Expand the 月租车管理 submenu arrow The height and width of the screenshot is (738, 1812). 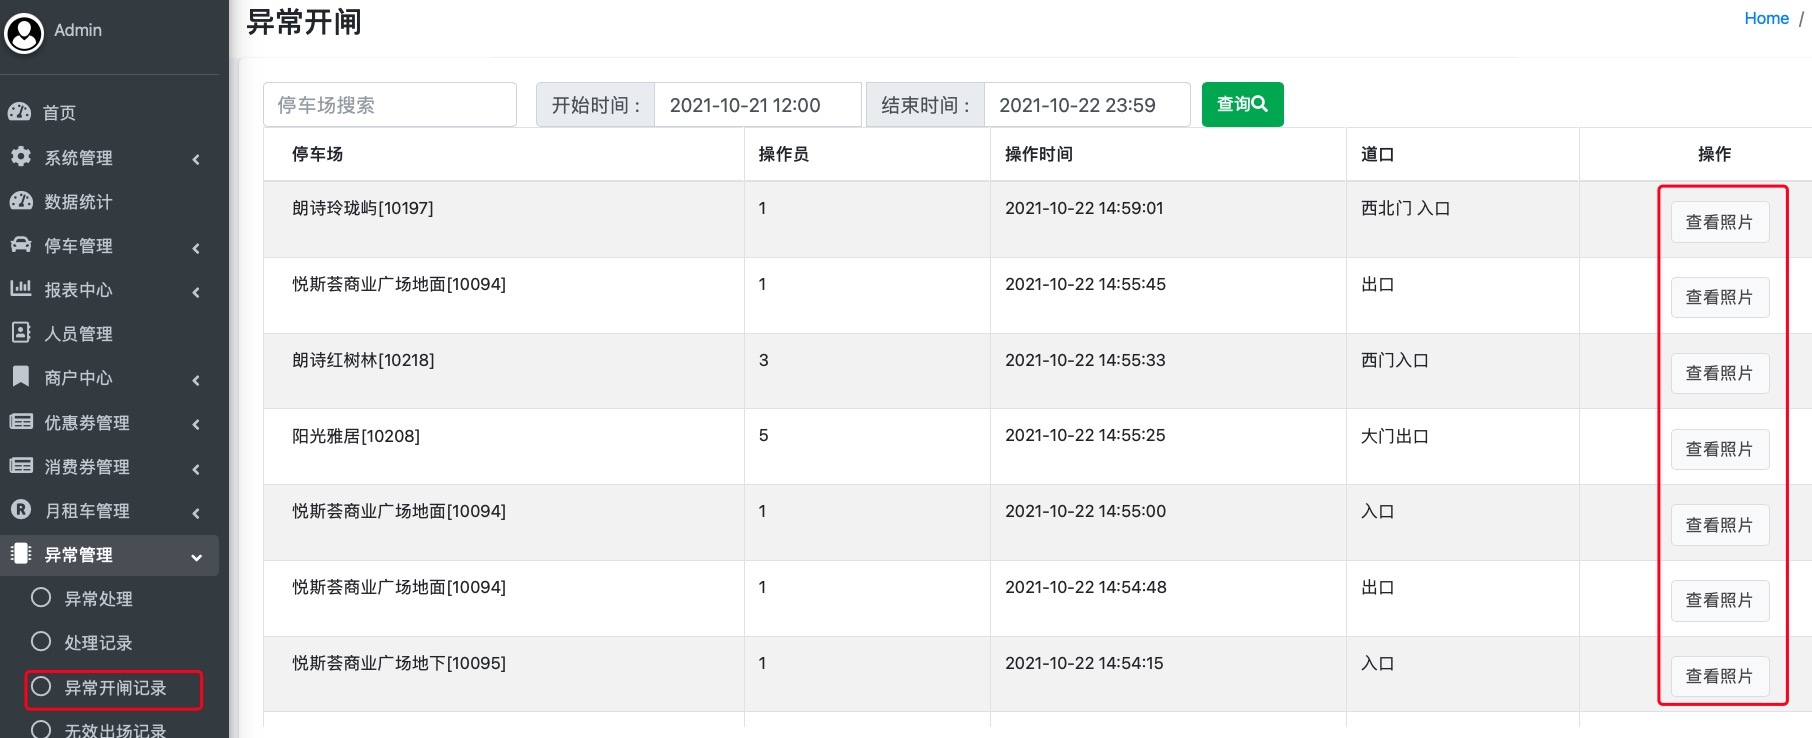[x=196, y=513]
